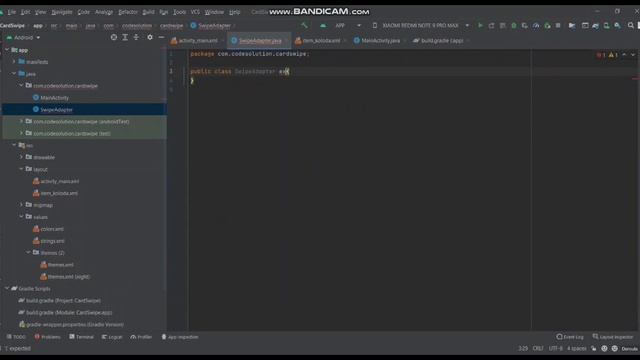Screen dimensions: 640x360
Task: Click the warning triangle indicator in editor
Action: pos(613,55)
